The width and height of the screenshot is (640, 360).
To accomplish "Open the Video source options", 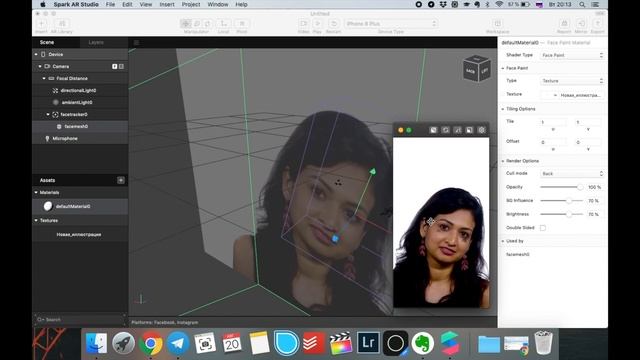I will point(303,24).
